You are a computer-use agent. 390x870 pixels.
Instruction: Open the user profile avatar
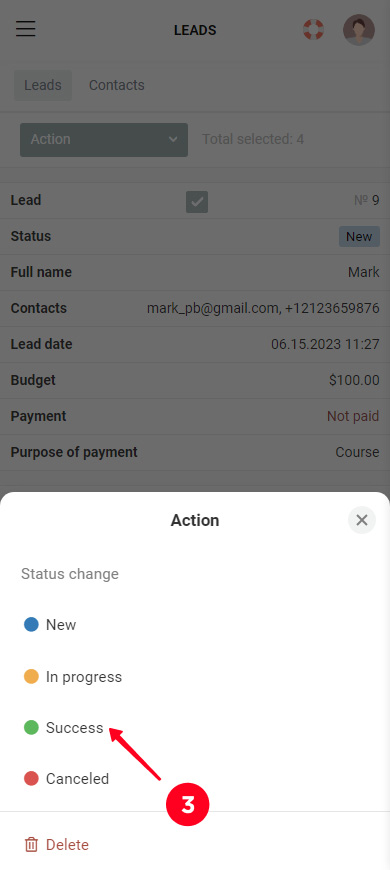pos(359,29)
